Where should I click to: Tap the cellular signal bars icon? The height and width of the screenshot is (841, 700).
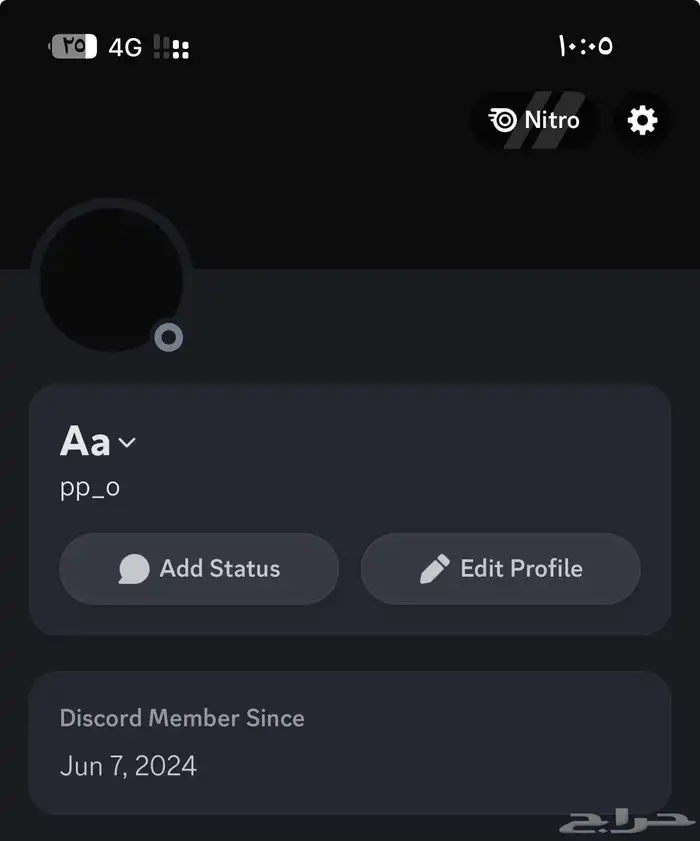point(172,47)
